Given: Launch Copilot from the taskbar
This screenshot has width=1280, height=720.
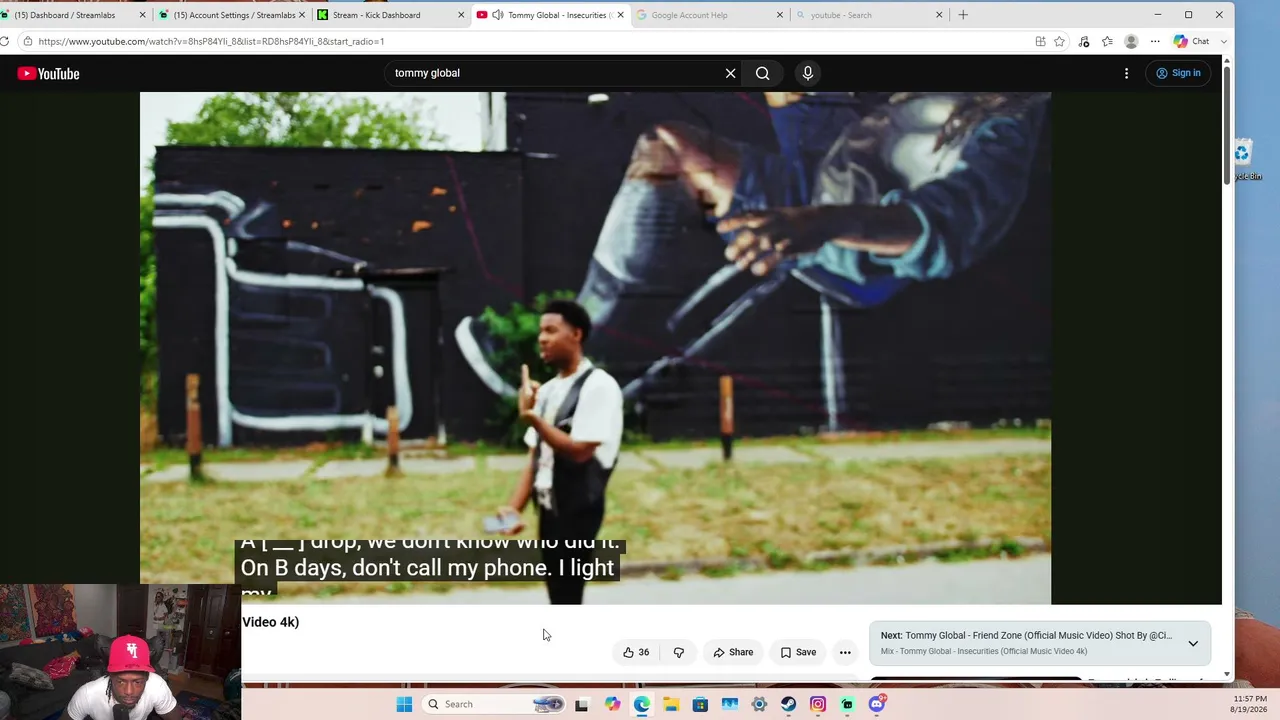Looking at the screenshot, I should [x=612, y=704].
